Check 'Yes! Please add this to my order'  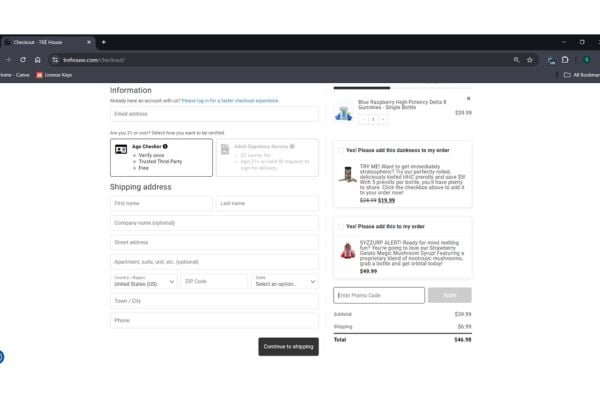click(341, 226)
